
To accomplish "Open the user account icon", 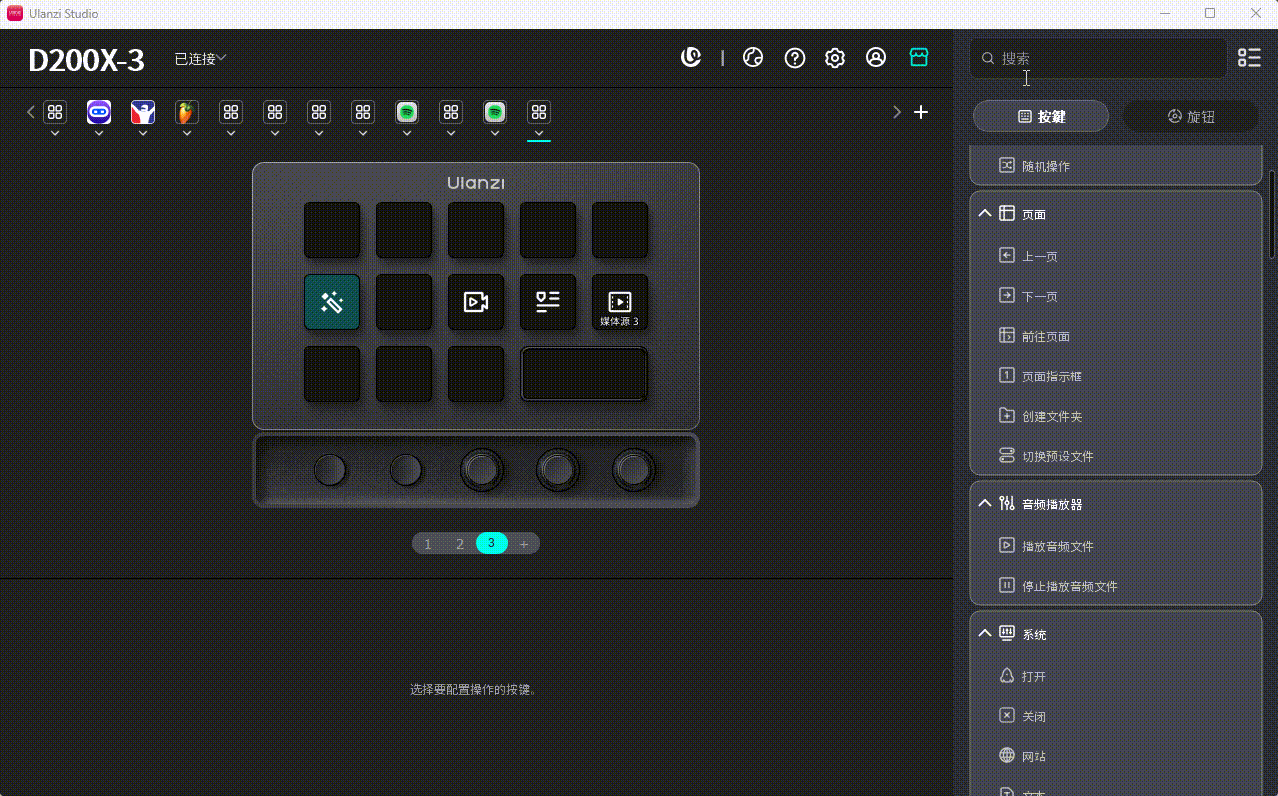I will coord(876,58).
